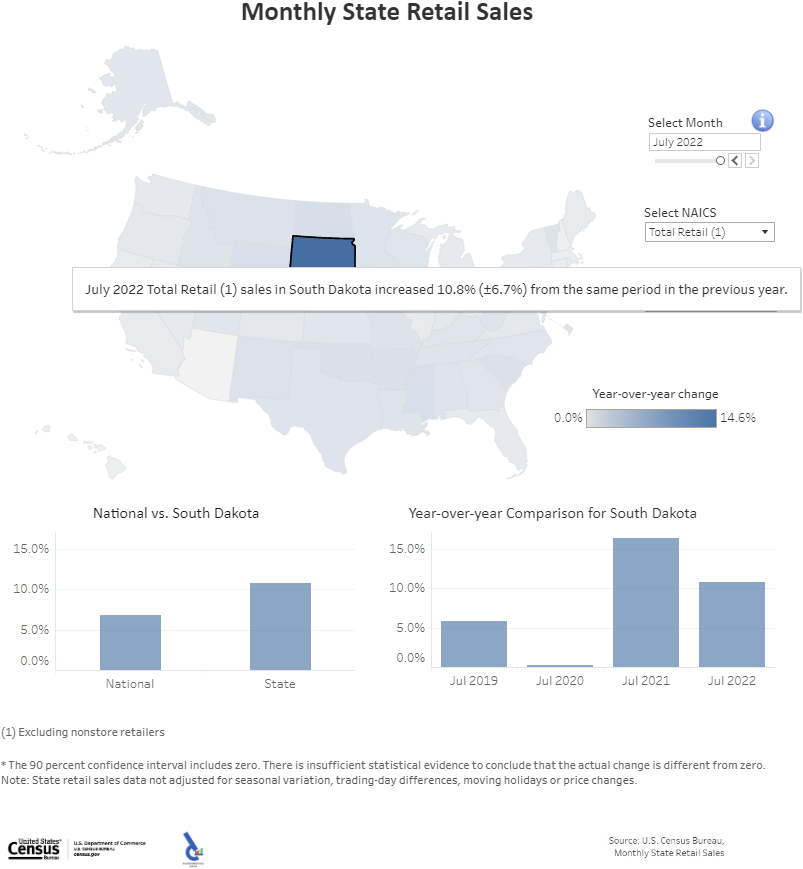Select the Jul 2019 bar
The height and width of the screenshot is (869, 803).
(474, 644)
